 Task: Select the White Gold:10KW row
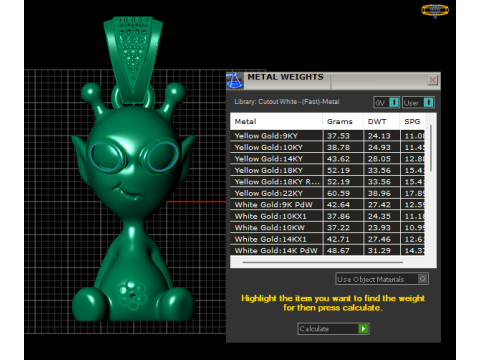327,227
